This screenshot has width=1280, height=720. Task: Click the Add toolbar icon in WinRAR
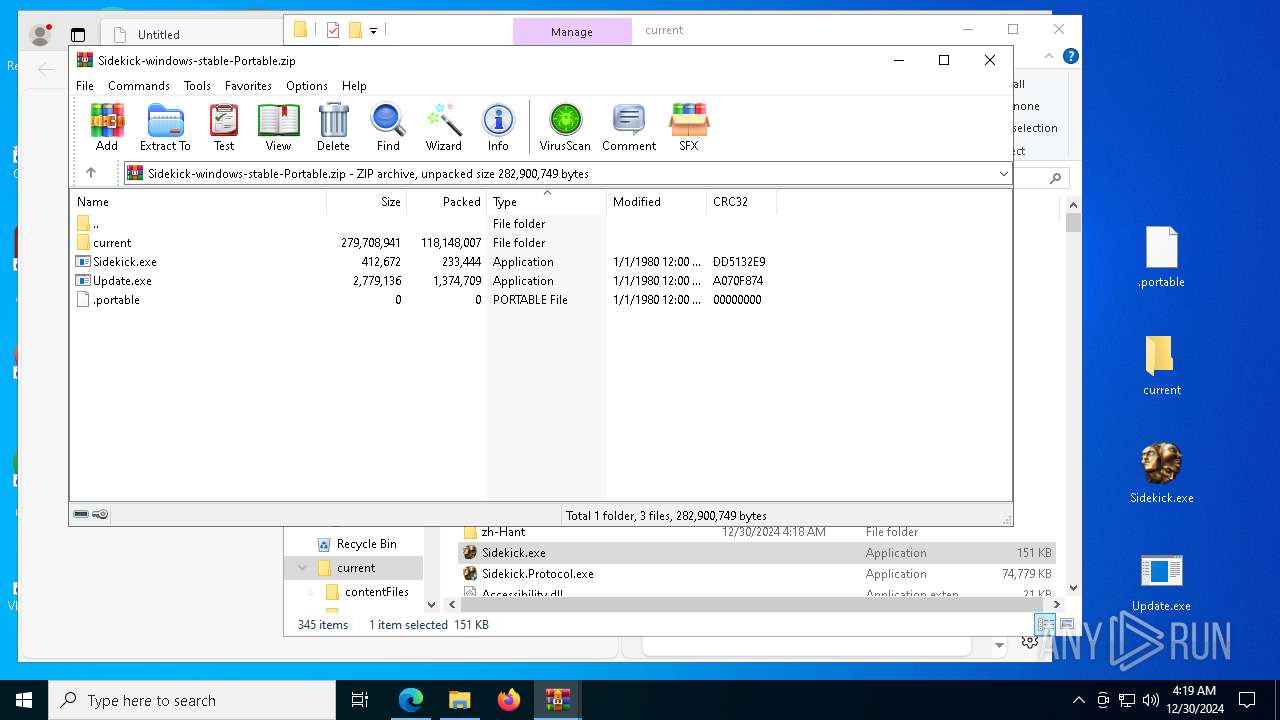pyautogui.click(x=107, y=127)
